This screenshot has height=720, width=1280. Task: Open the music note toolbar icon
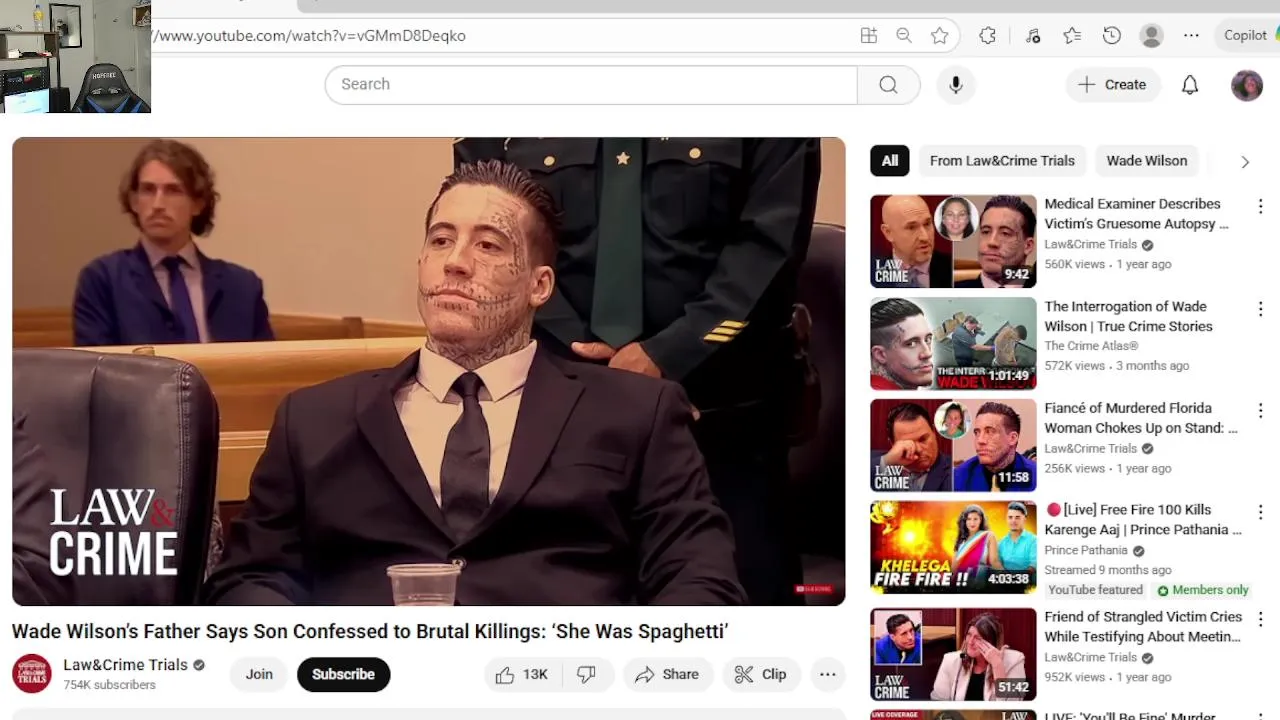click(x=1033, y=35)
